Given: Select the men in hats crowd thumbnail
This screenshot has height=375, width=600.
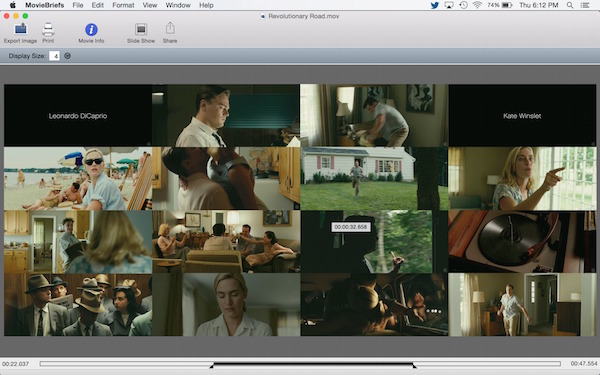Looking at the screenshot, I should pyautogui.click(x=78, y=305).
